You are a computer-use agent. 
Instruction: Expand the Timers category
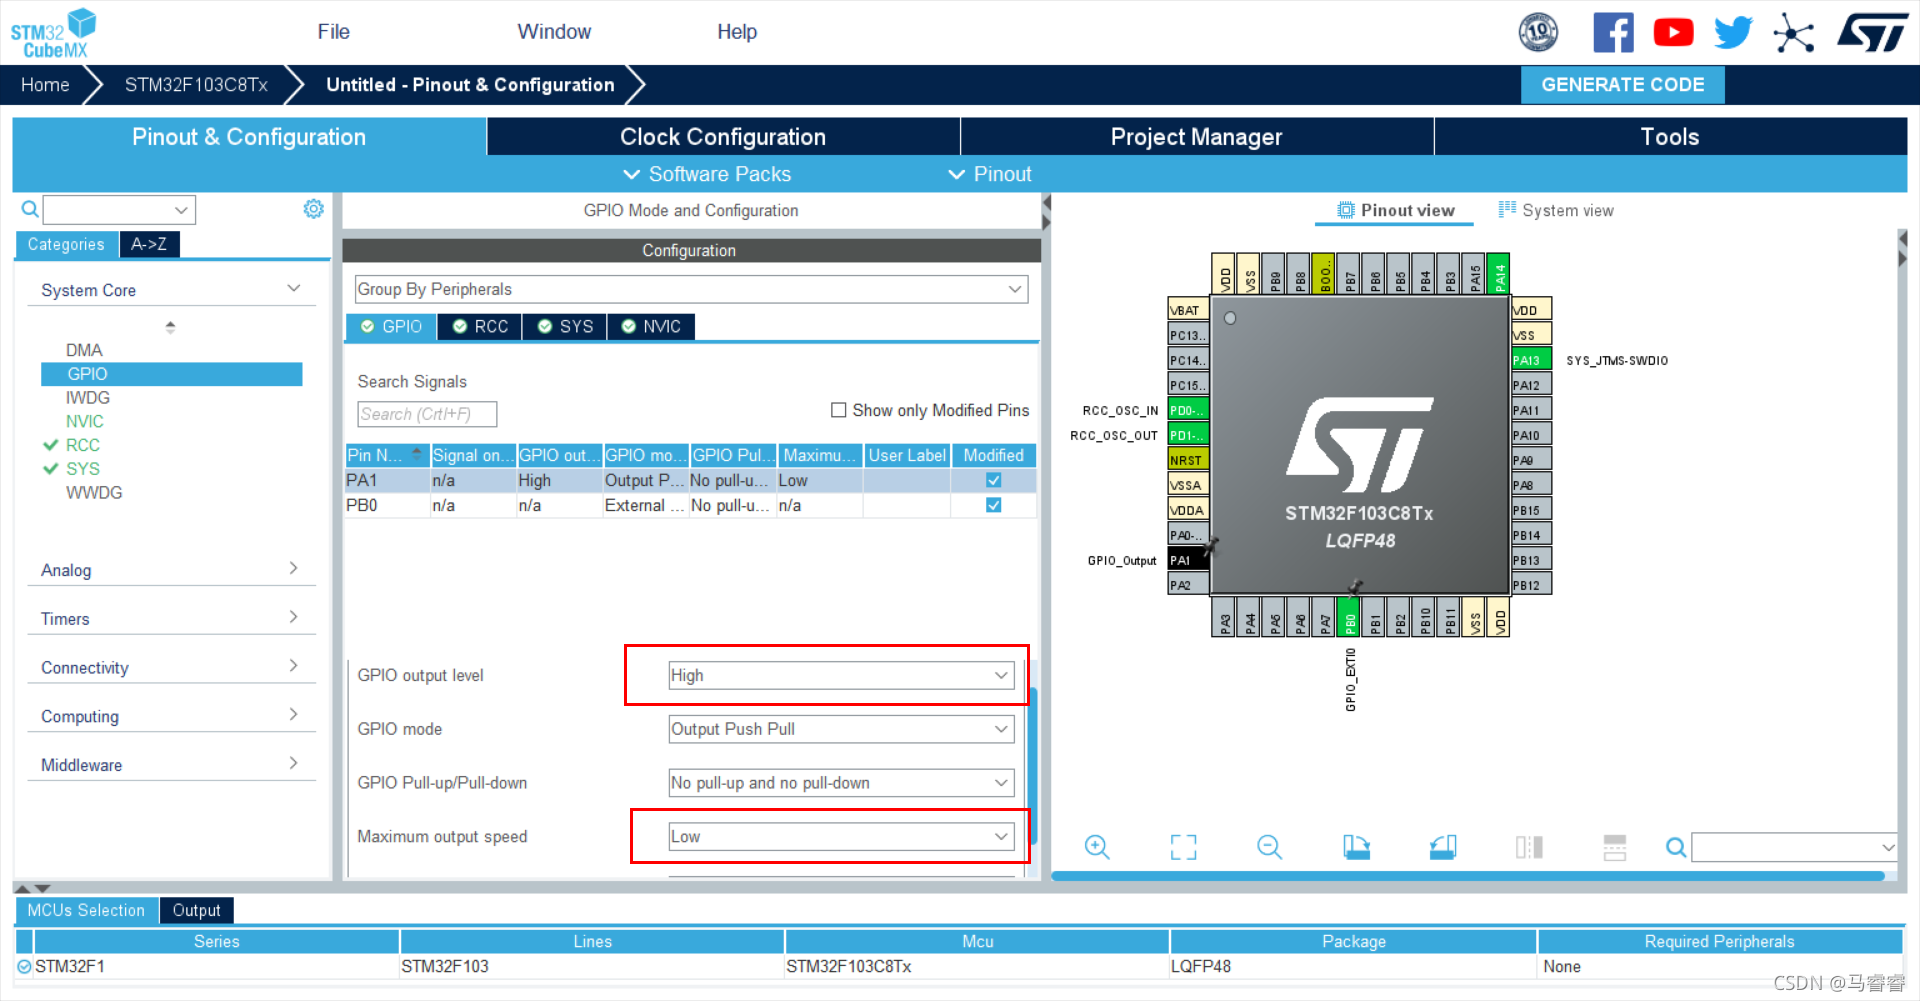[171, 619]
